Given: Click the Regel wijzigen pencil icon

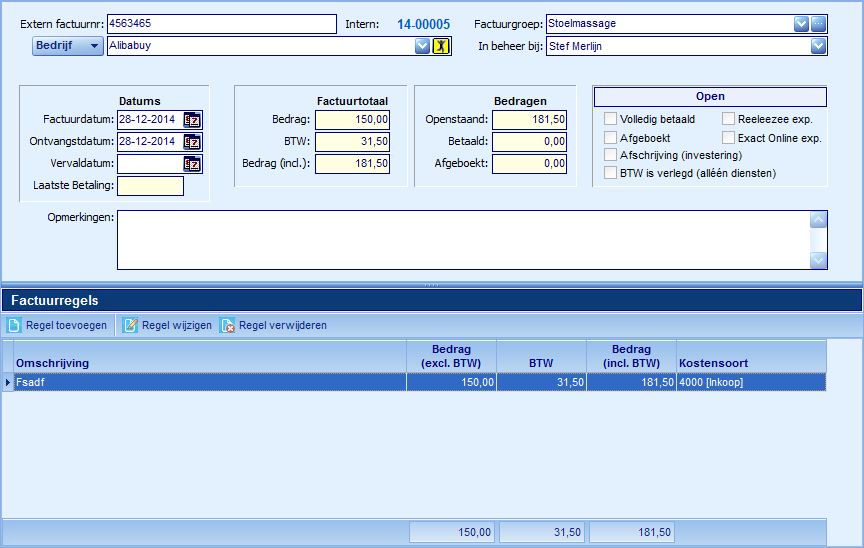Looking at the screenshot, I should 130,325.
